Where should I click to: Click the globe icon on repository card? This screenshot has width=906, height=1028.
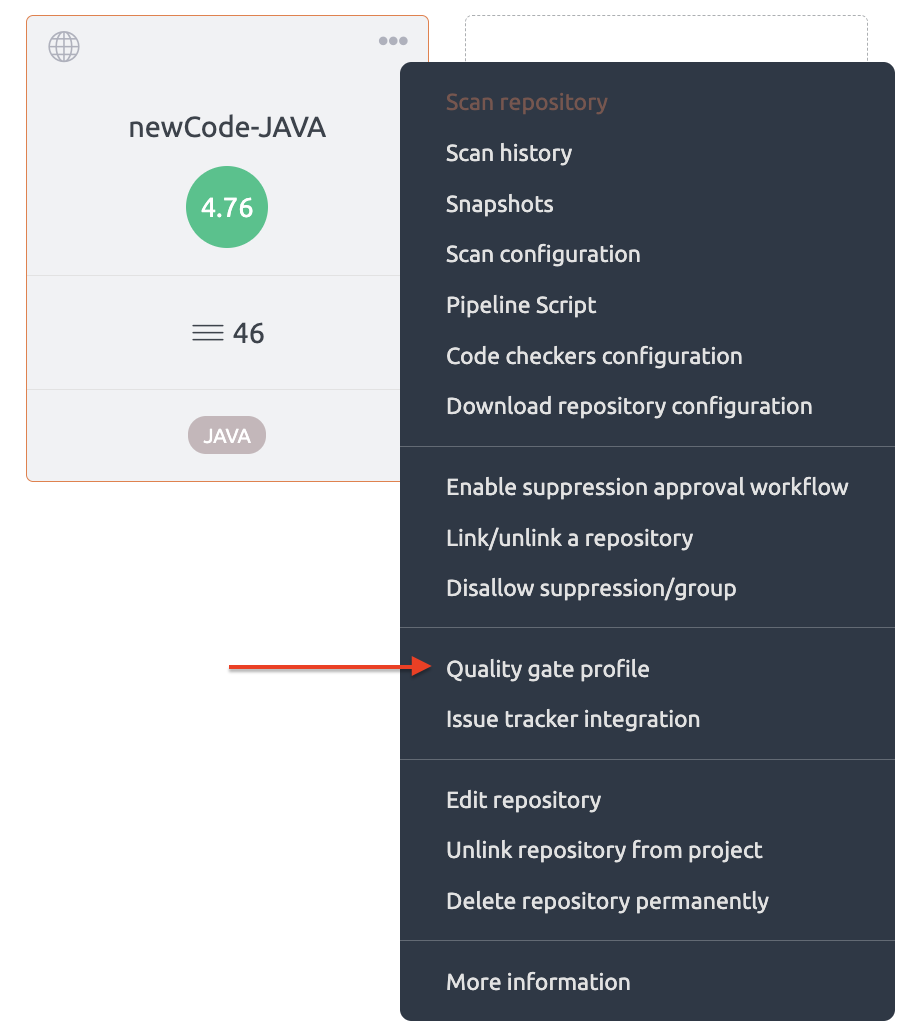tap(64, 46)
